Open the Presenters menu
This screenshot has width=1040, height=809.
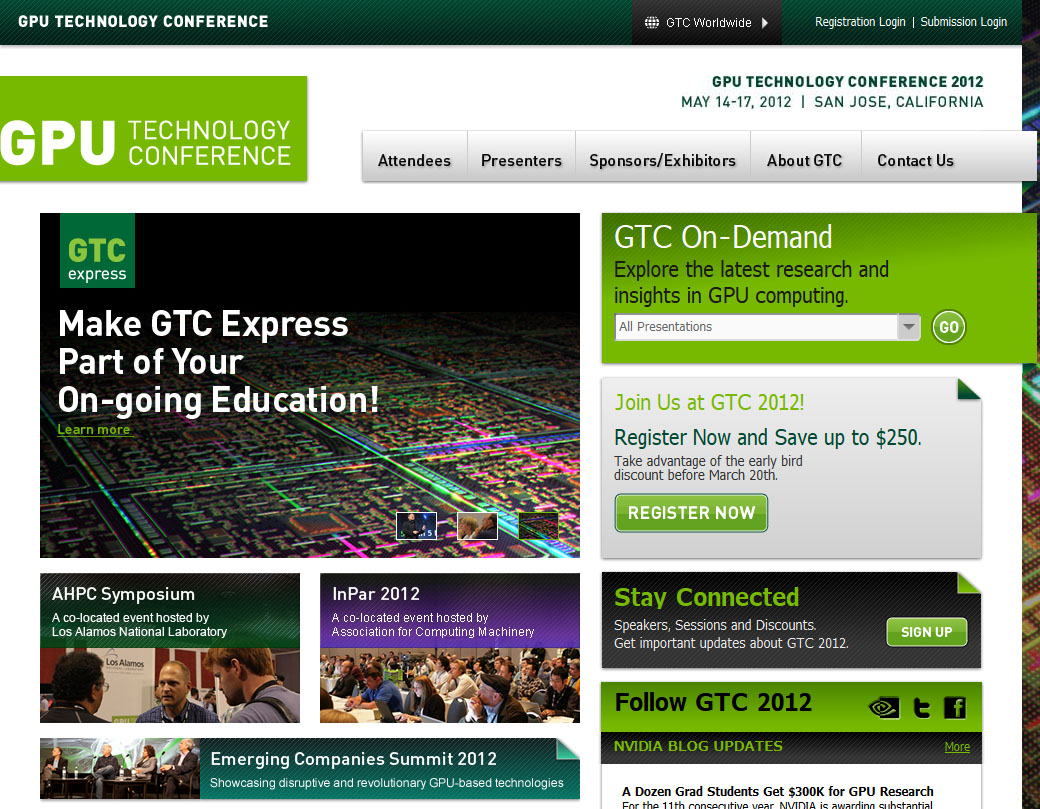click(521, 160)
